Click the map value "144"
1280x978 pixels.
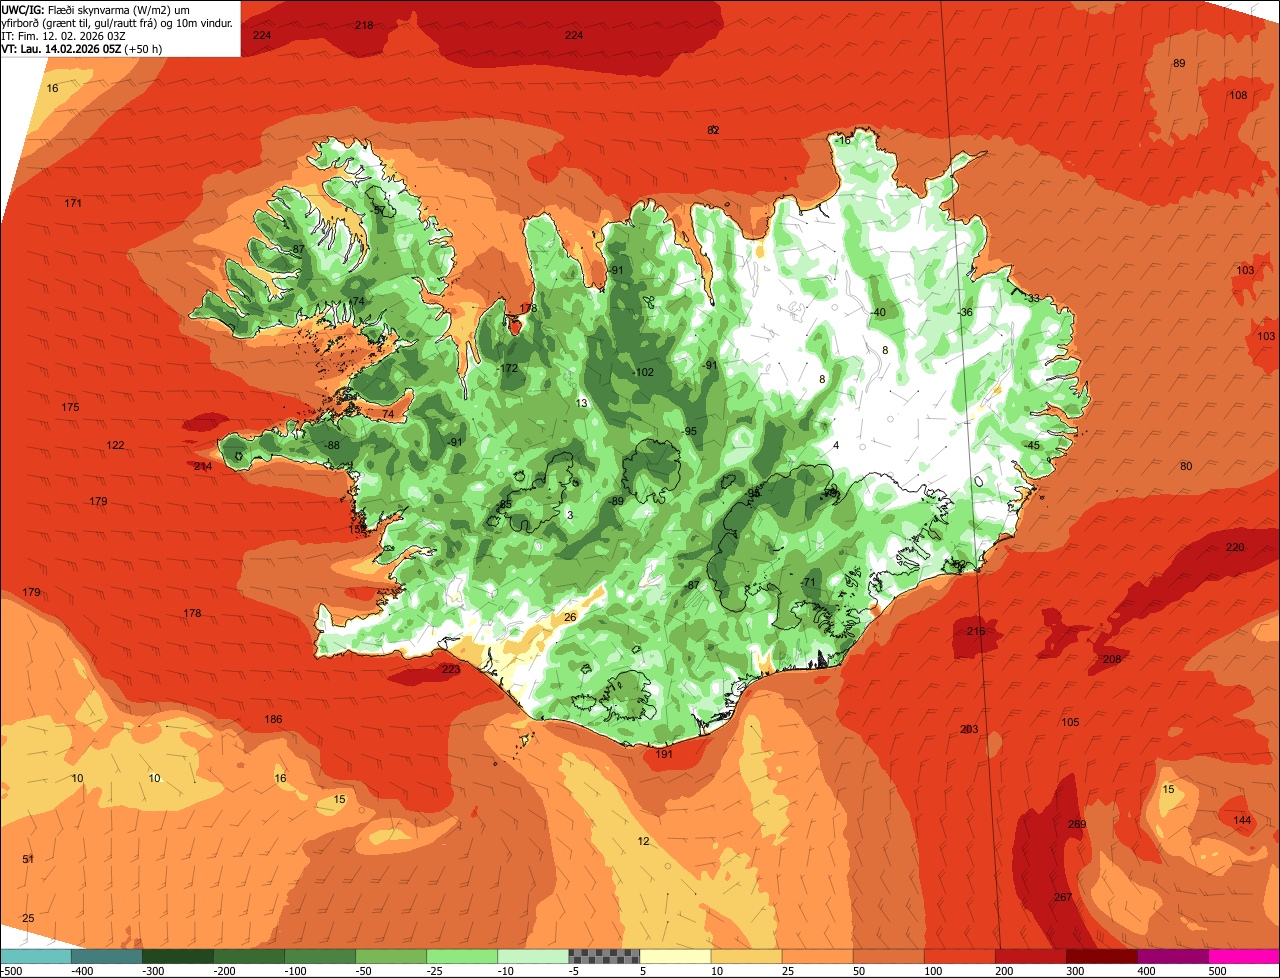pyautogui.click(x=1242, y=820)
